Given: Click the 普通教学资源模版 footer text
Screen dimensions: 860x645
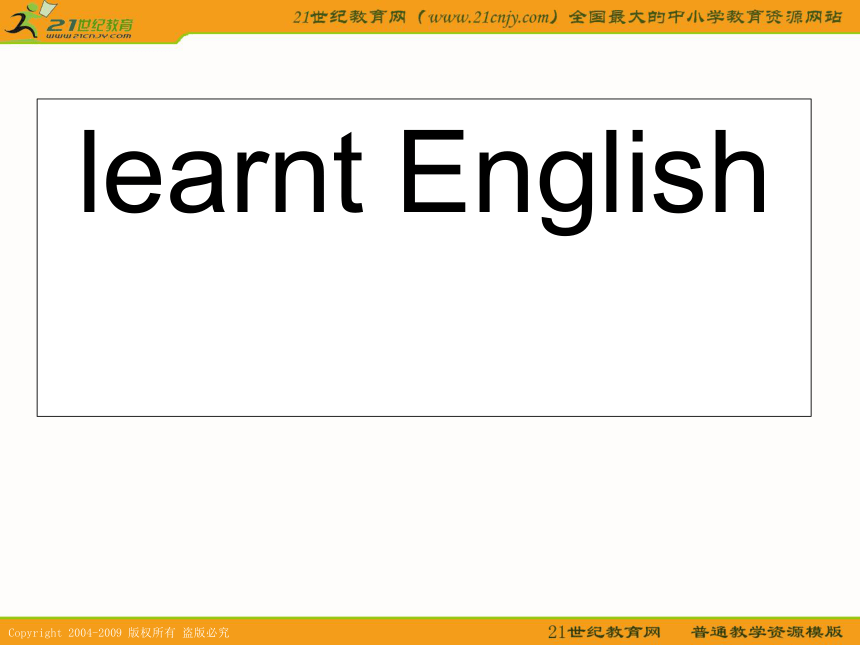Looking at the screenshot, I should point(766,632).
